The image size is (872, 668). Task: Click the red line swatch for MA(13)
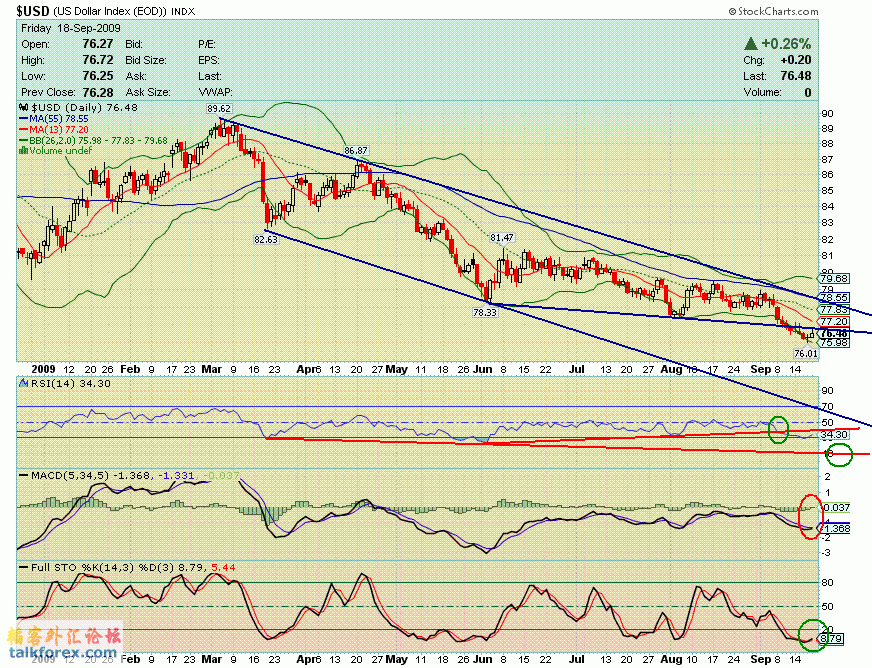(24, 130)
